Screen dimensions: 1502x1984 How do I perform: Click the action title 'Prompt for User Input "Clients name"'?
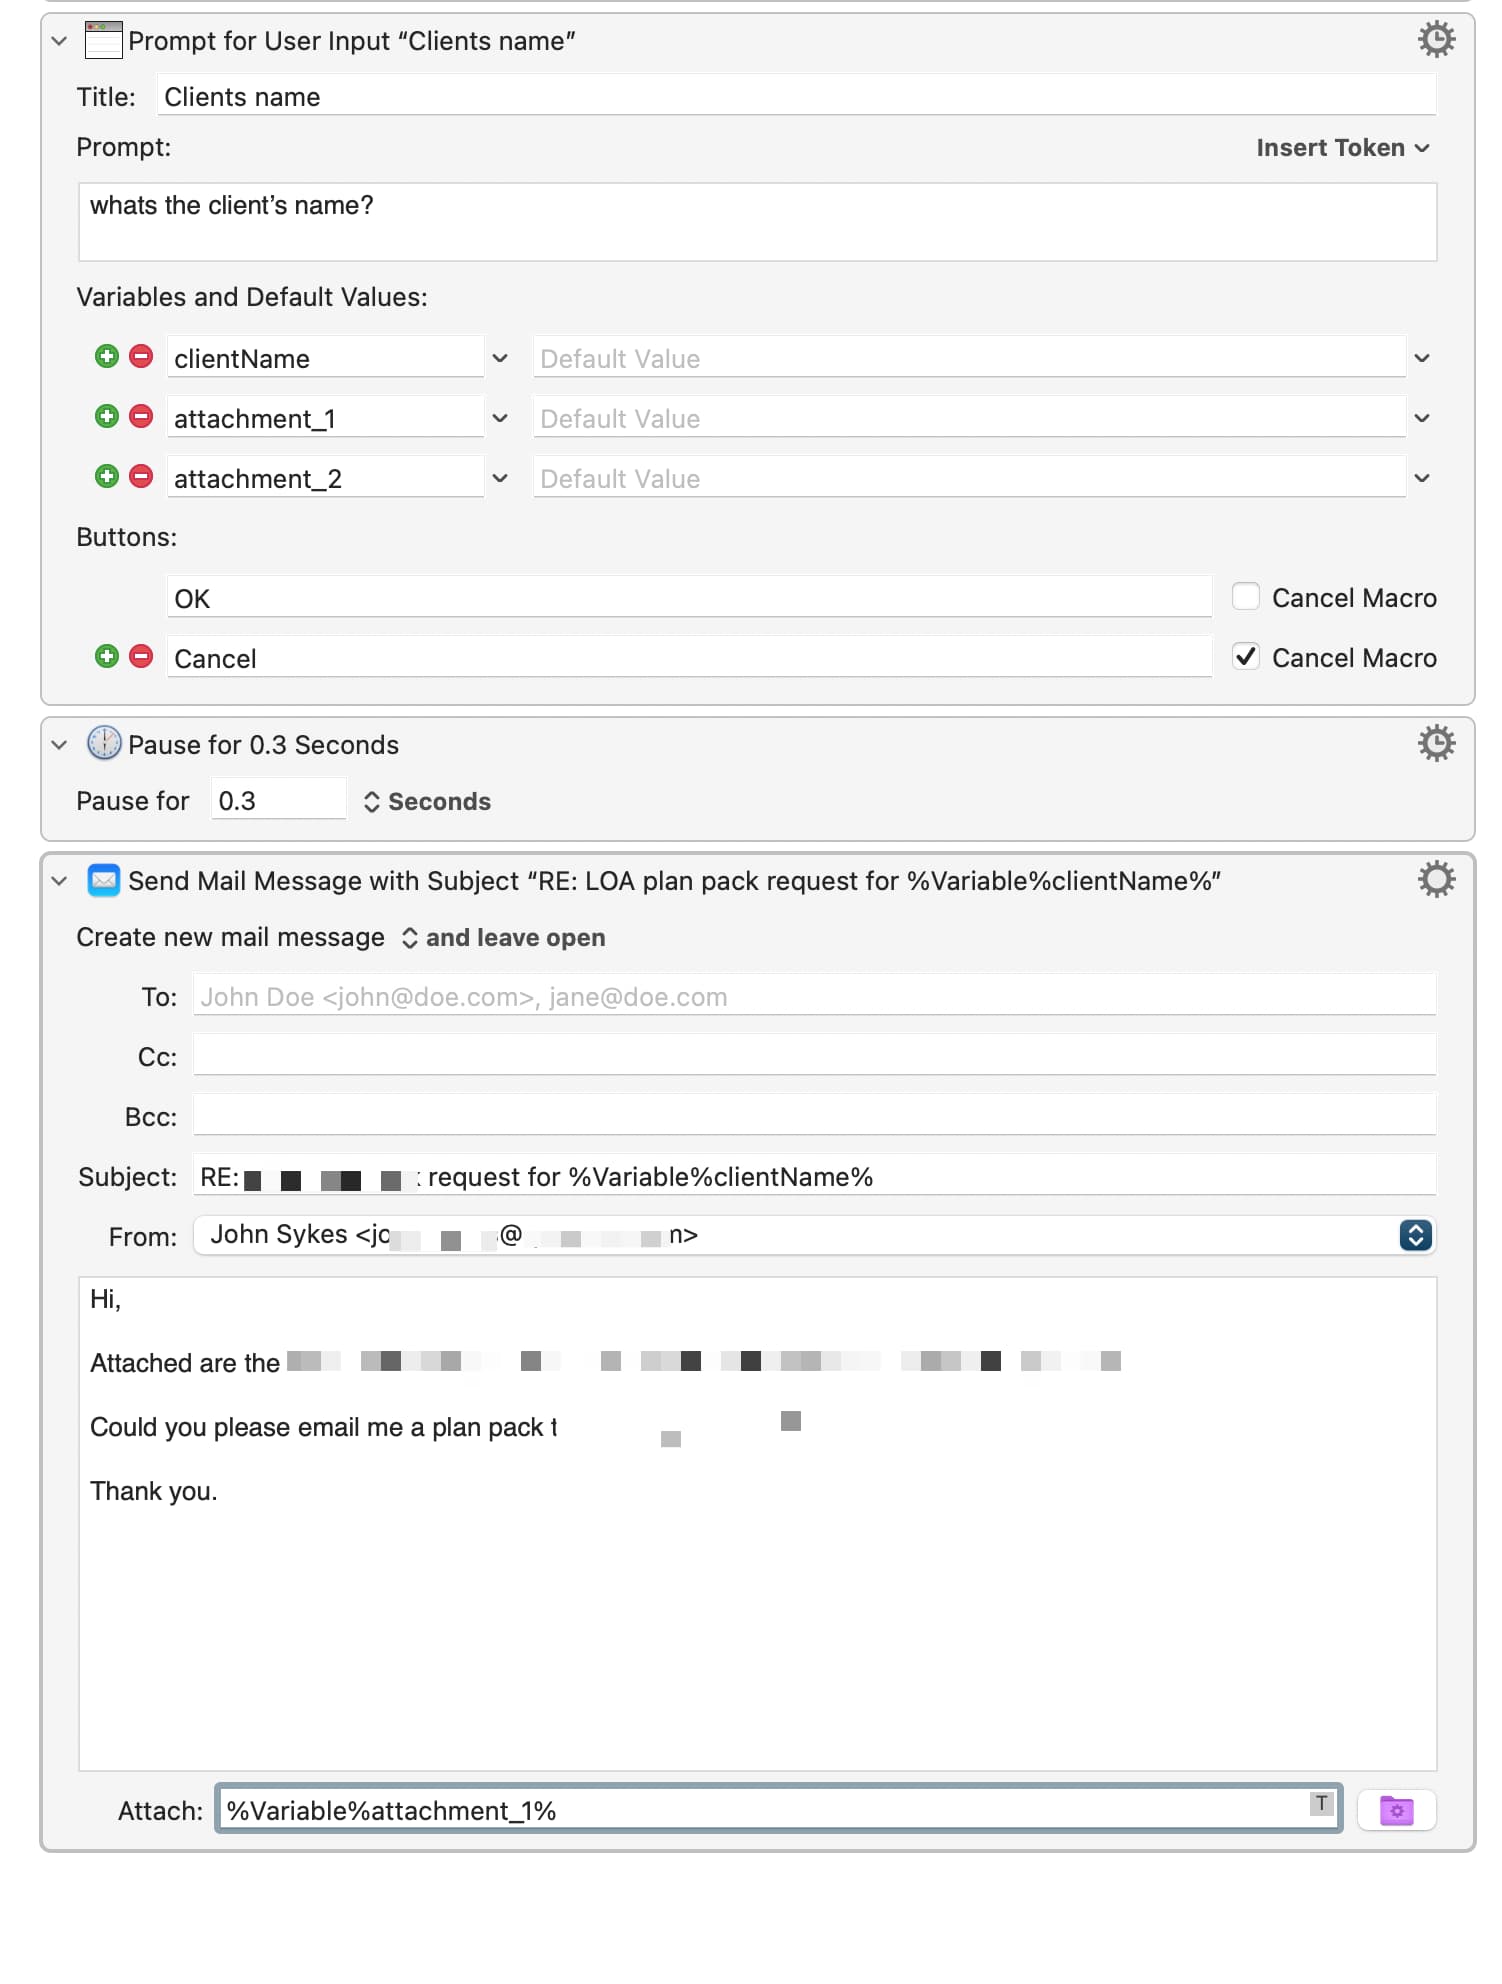[351, 41]
